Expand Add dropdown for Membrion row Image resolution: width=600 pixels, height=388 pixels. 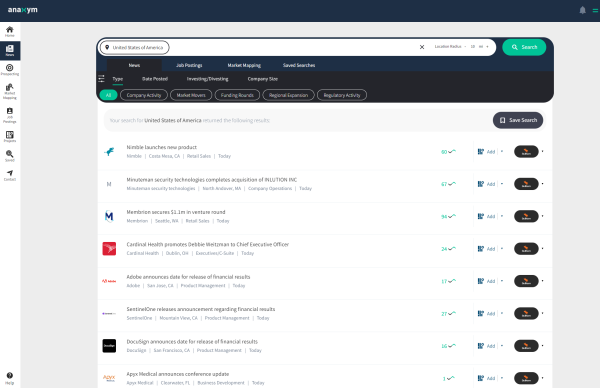[x=502, y=216]
